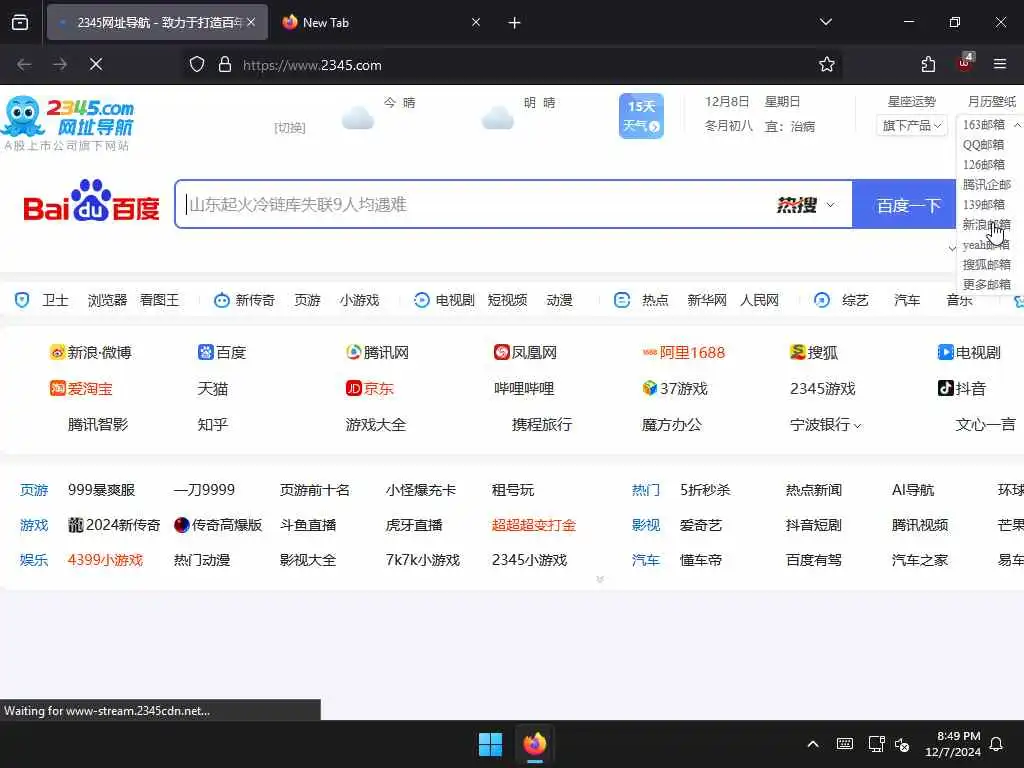
Task: Open 京东 site link
Action: (370, 389)
